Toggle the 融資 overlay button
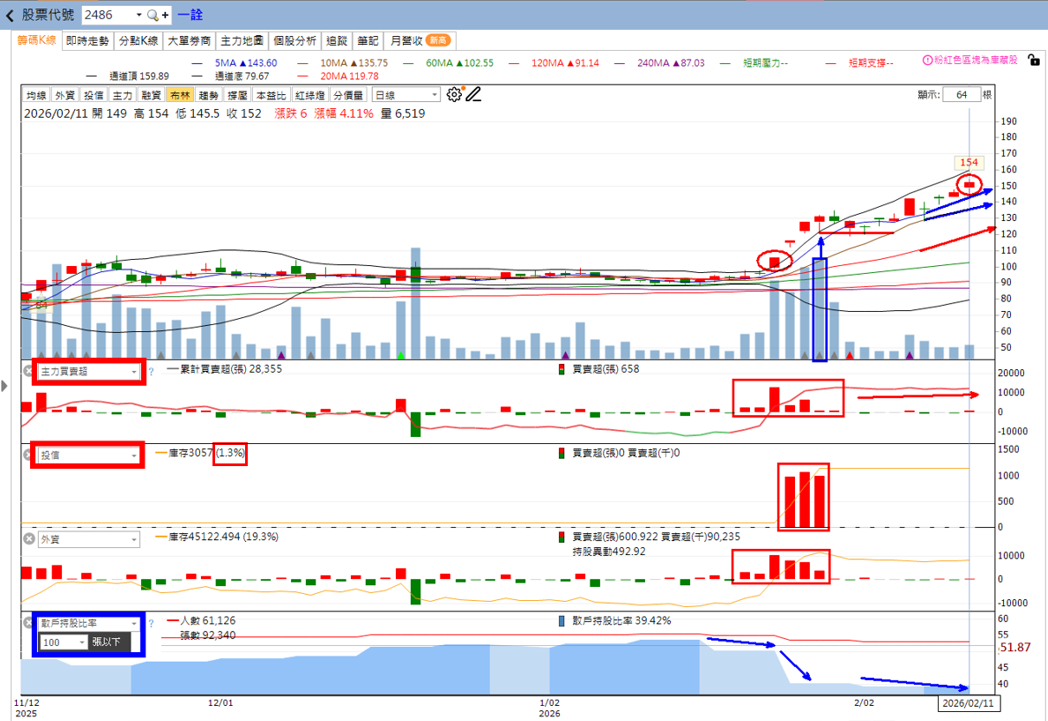This screenshot has width=1048, height=721. pos(151,95)
